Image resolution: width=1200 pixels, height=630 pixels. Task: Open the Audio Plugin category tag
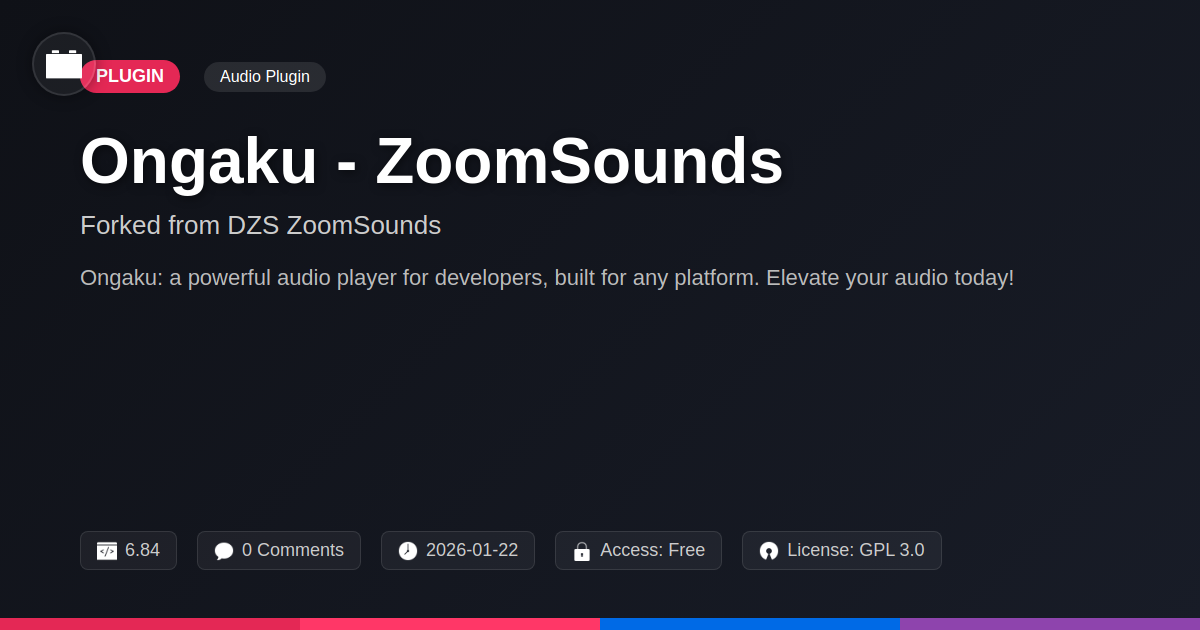tap(265, 77)
